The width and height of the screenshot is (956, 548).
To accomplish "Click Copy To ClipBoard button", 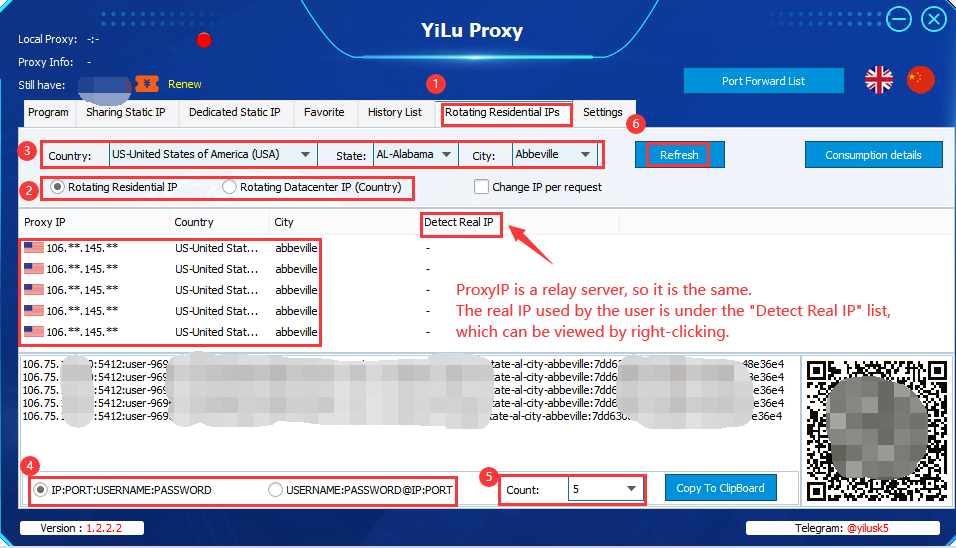I will coord(720,488).
